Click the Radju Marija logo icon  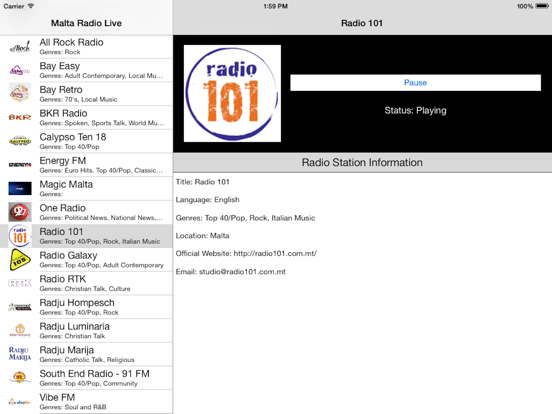(20, 353)
